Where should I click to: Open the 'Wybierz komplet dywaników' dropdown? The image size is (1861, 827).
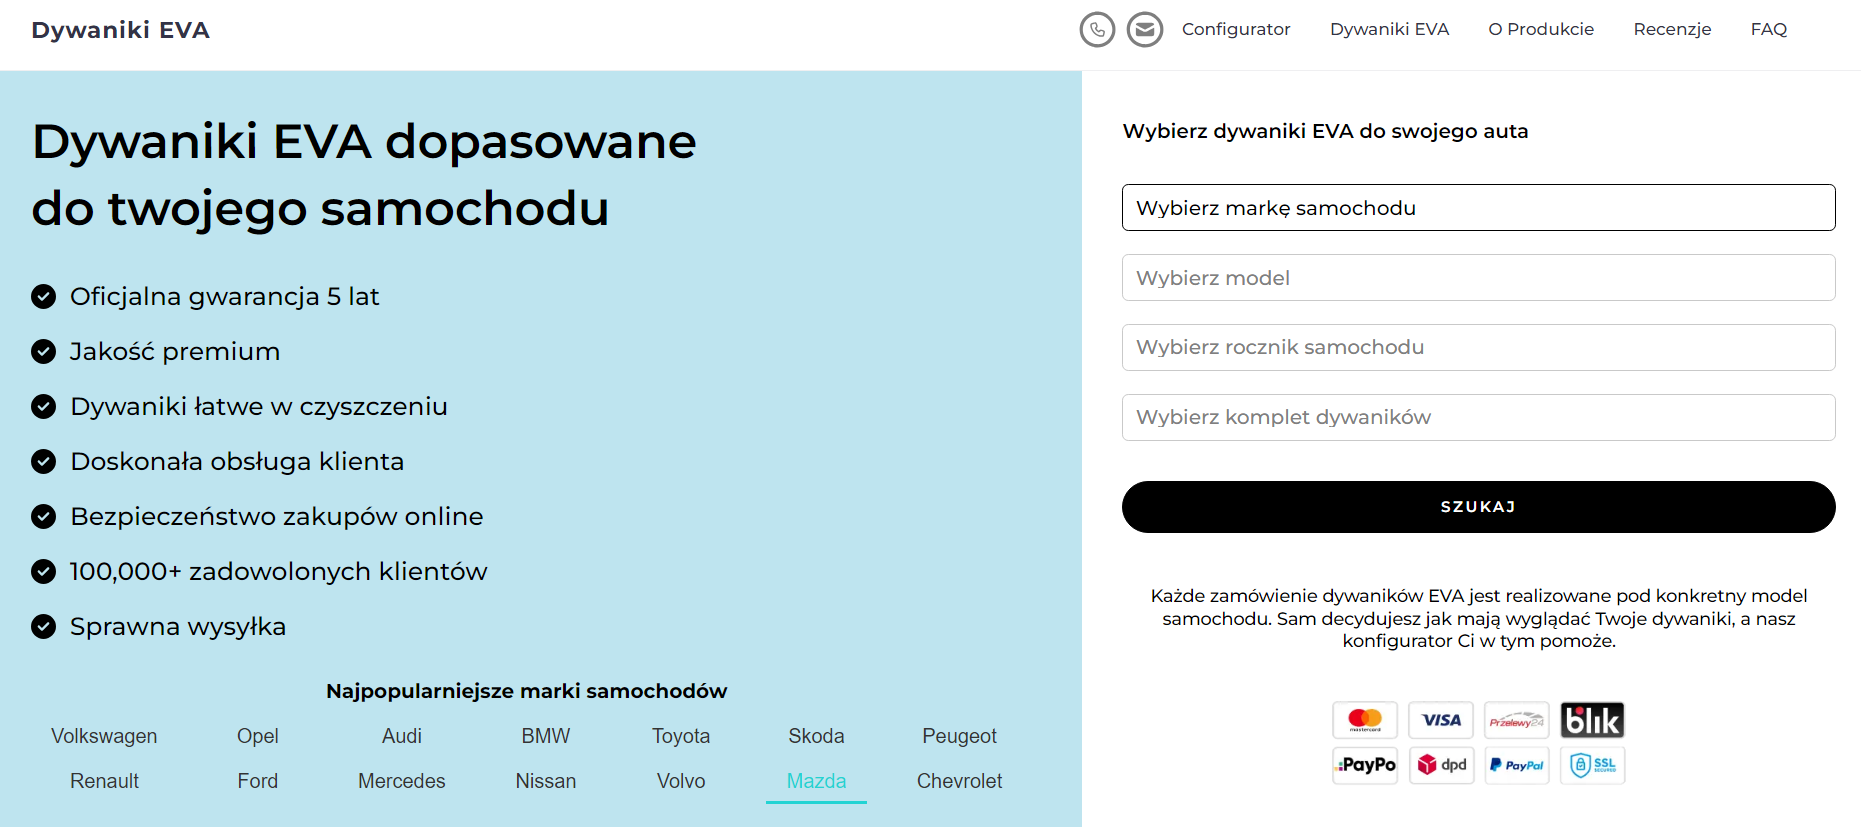(x=1478, y=417)
